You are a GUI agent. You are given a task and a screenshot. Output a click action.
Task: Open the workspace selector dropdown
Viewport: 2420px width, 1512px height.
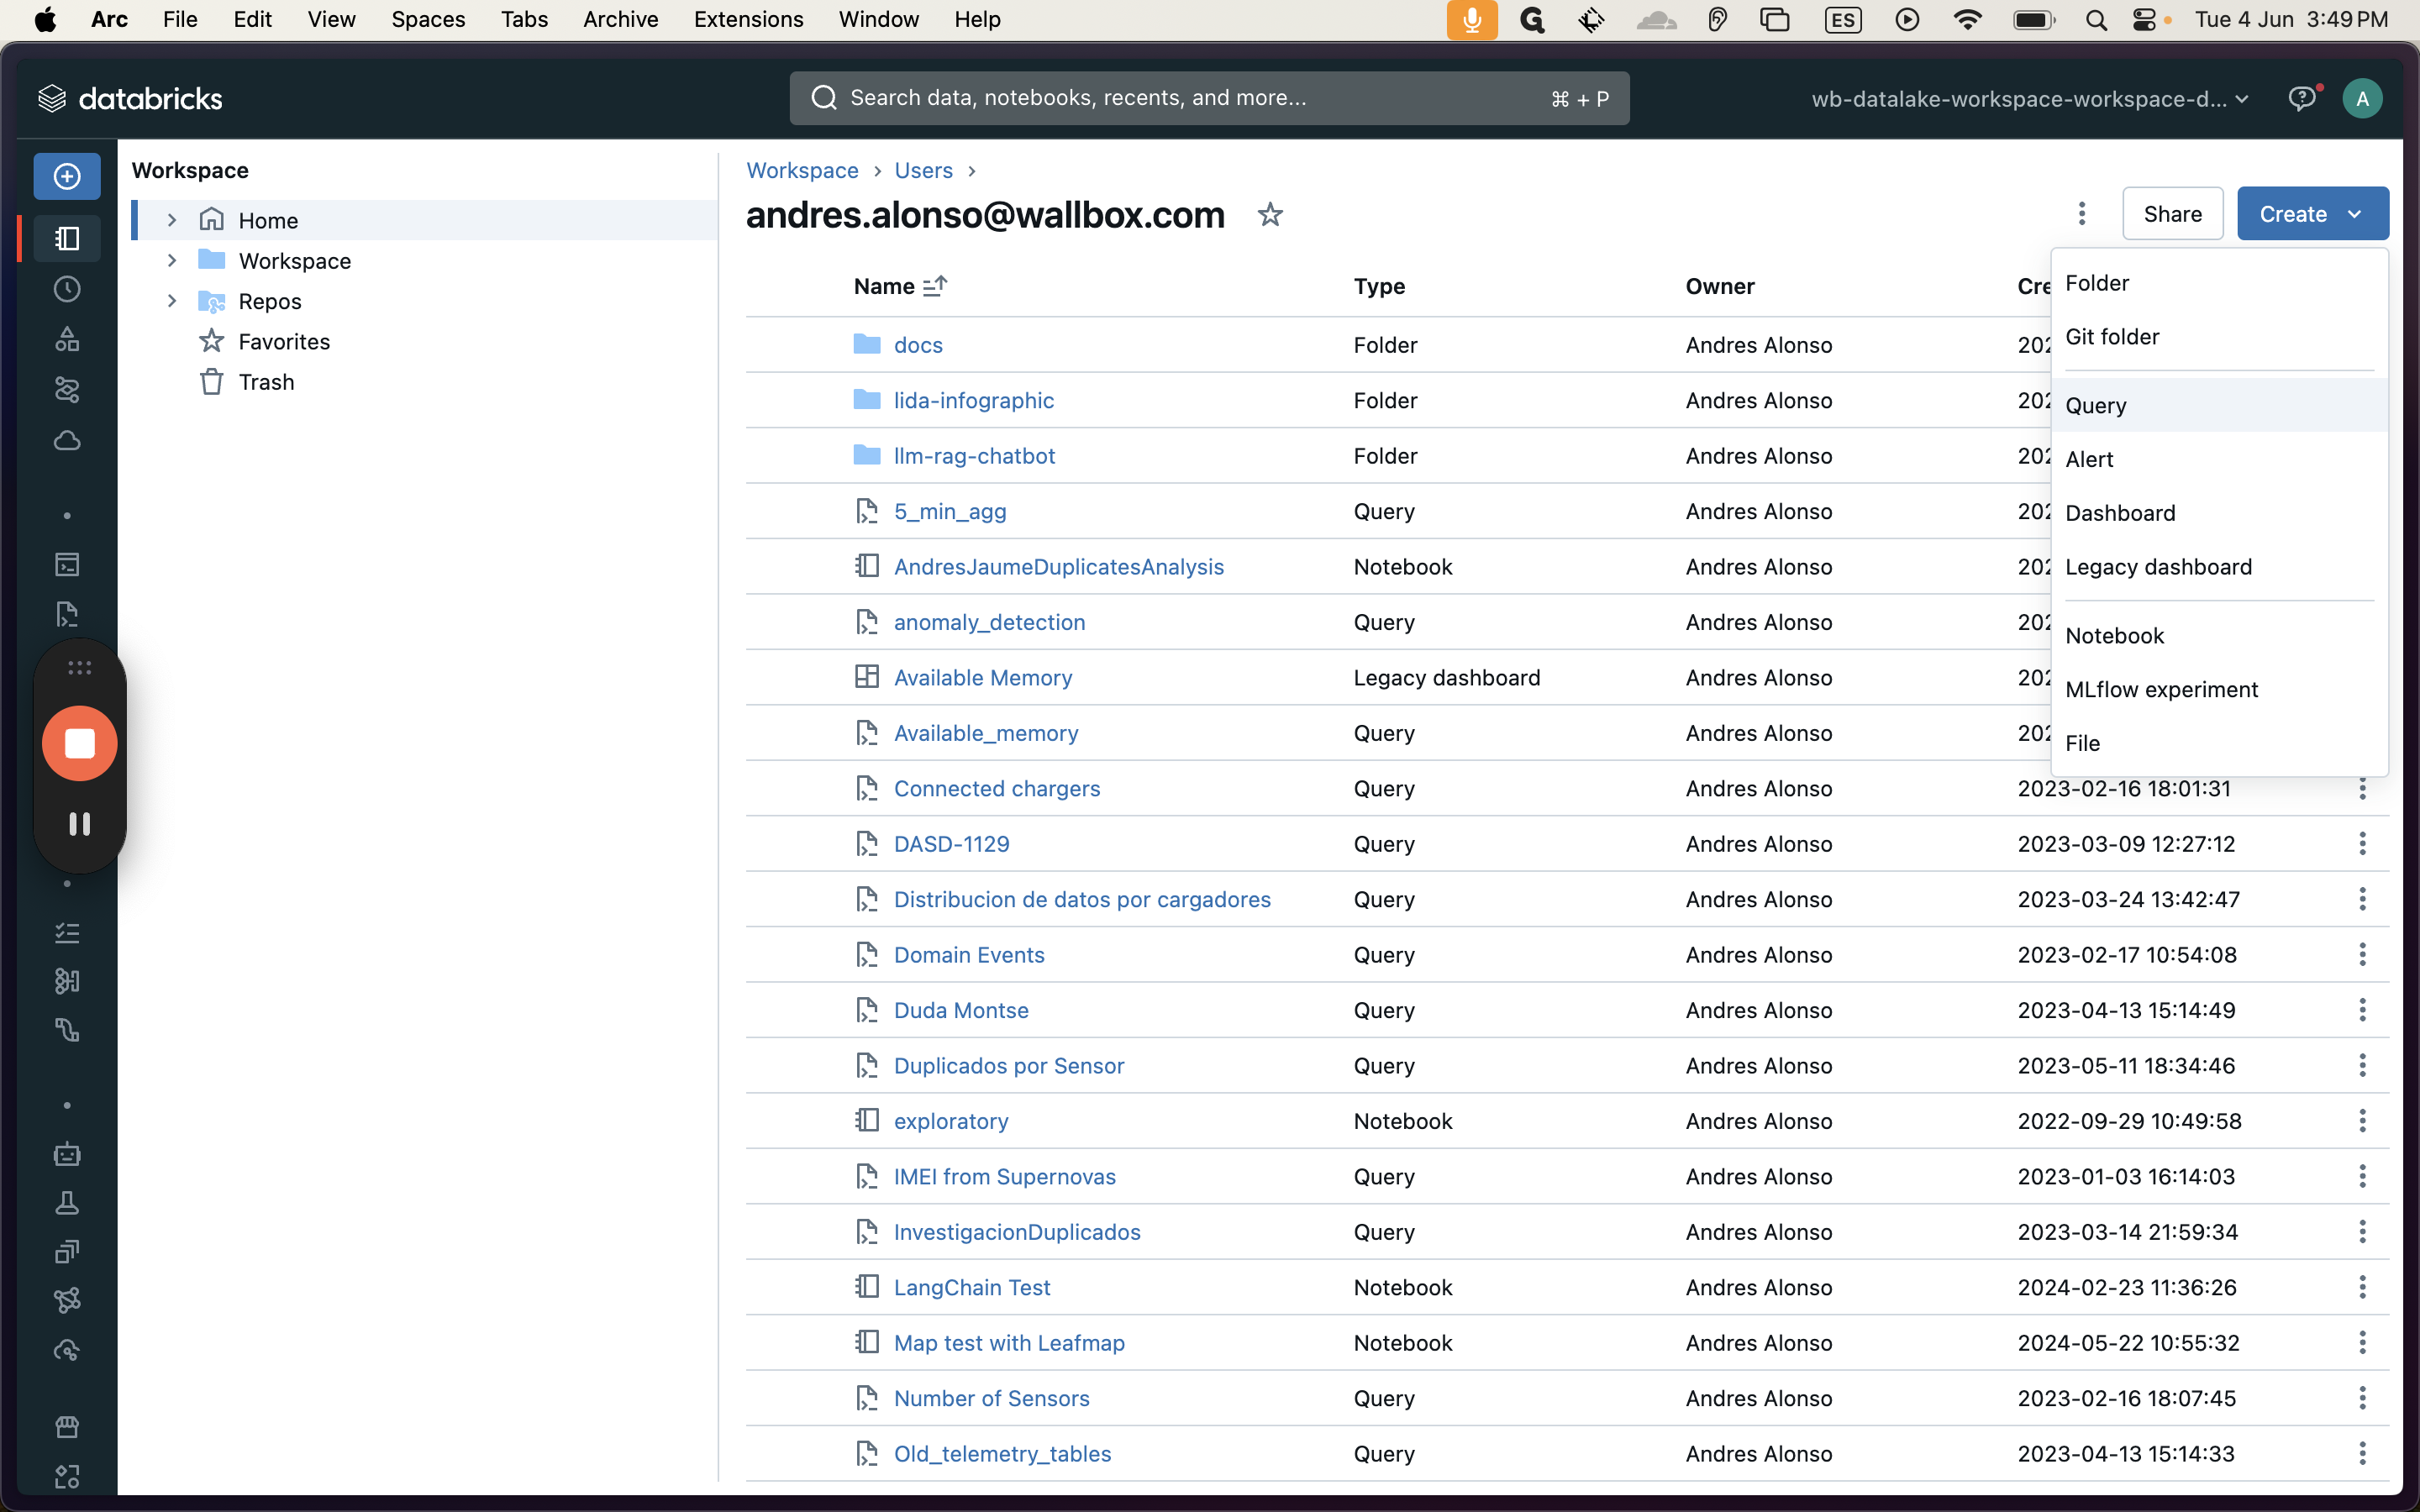tap(2030, 99)
